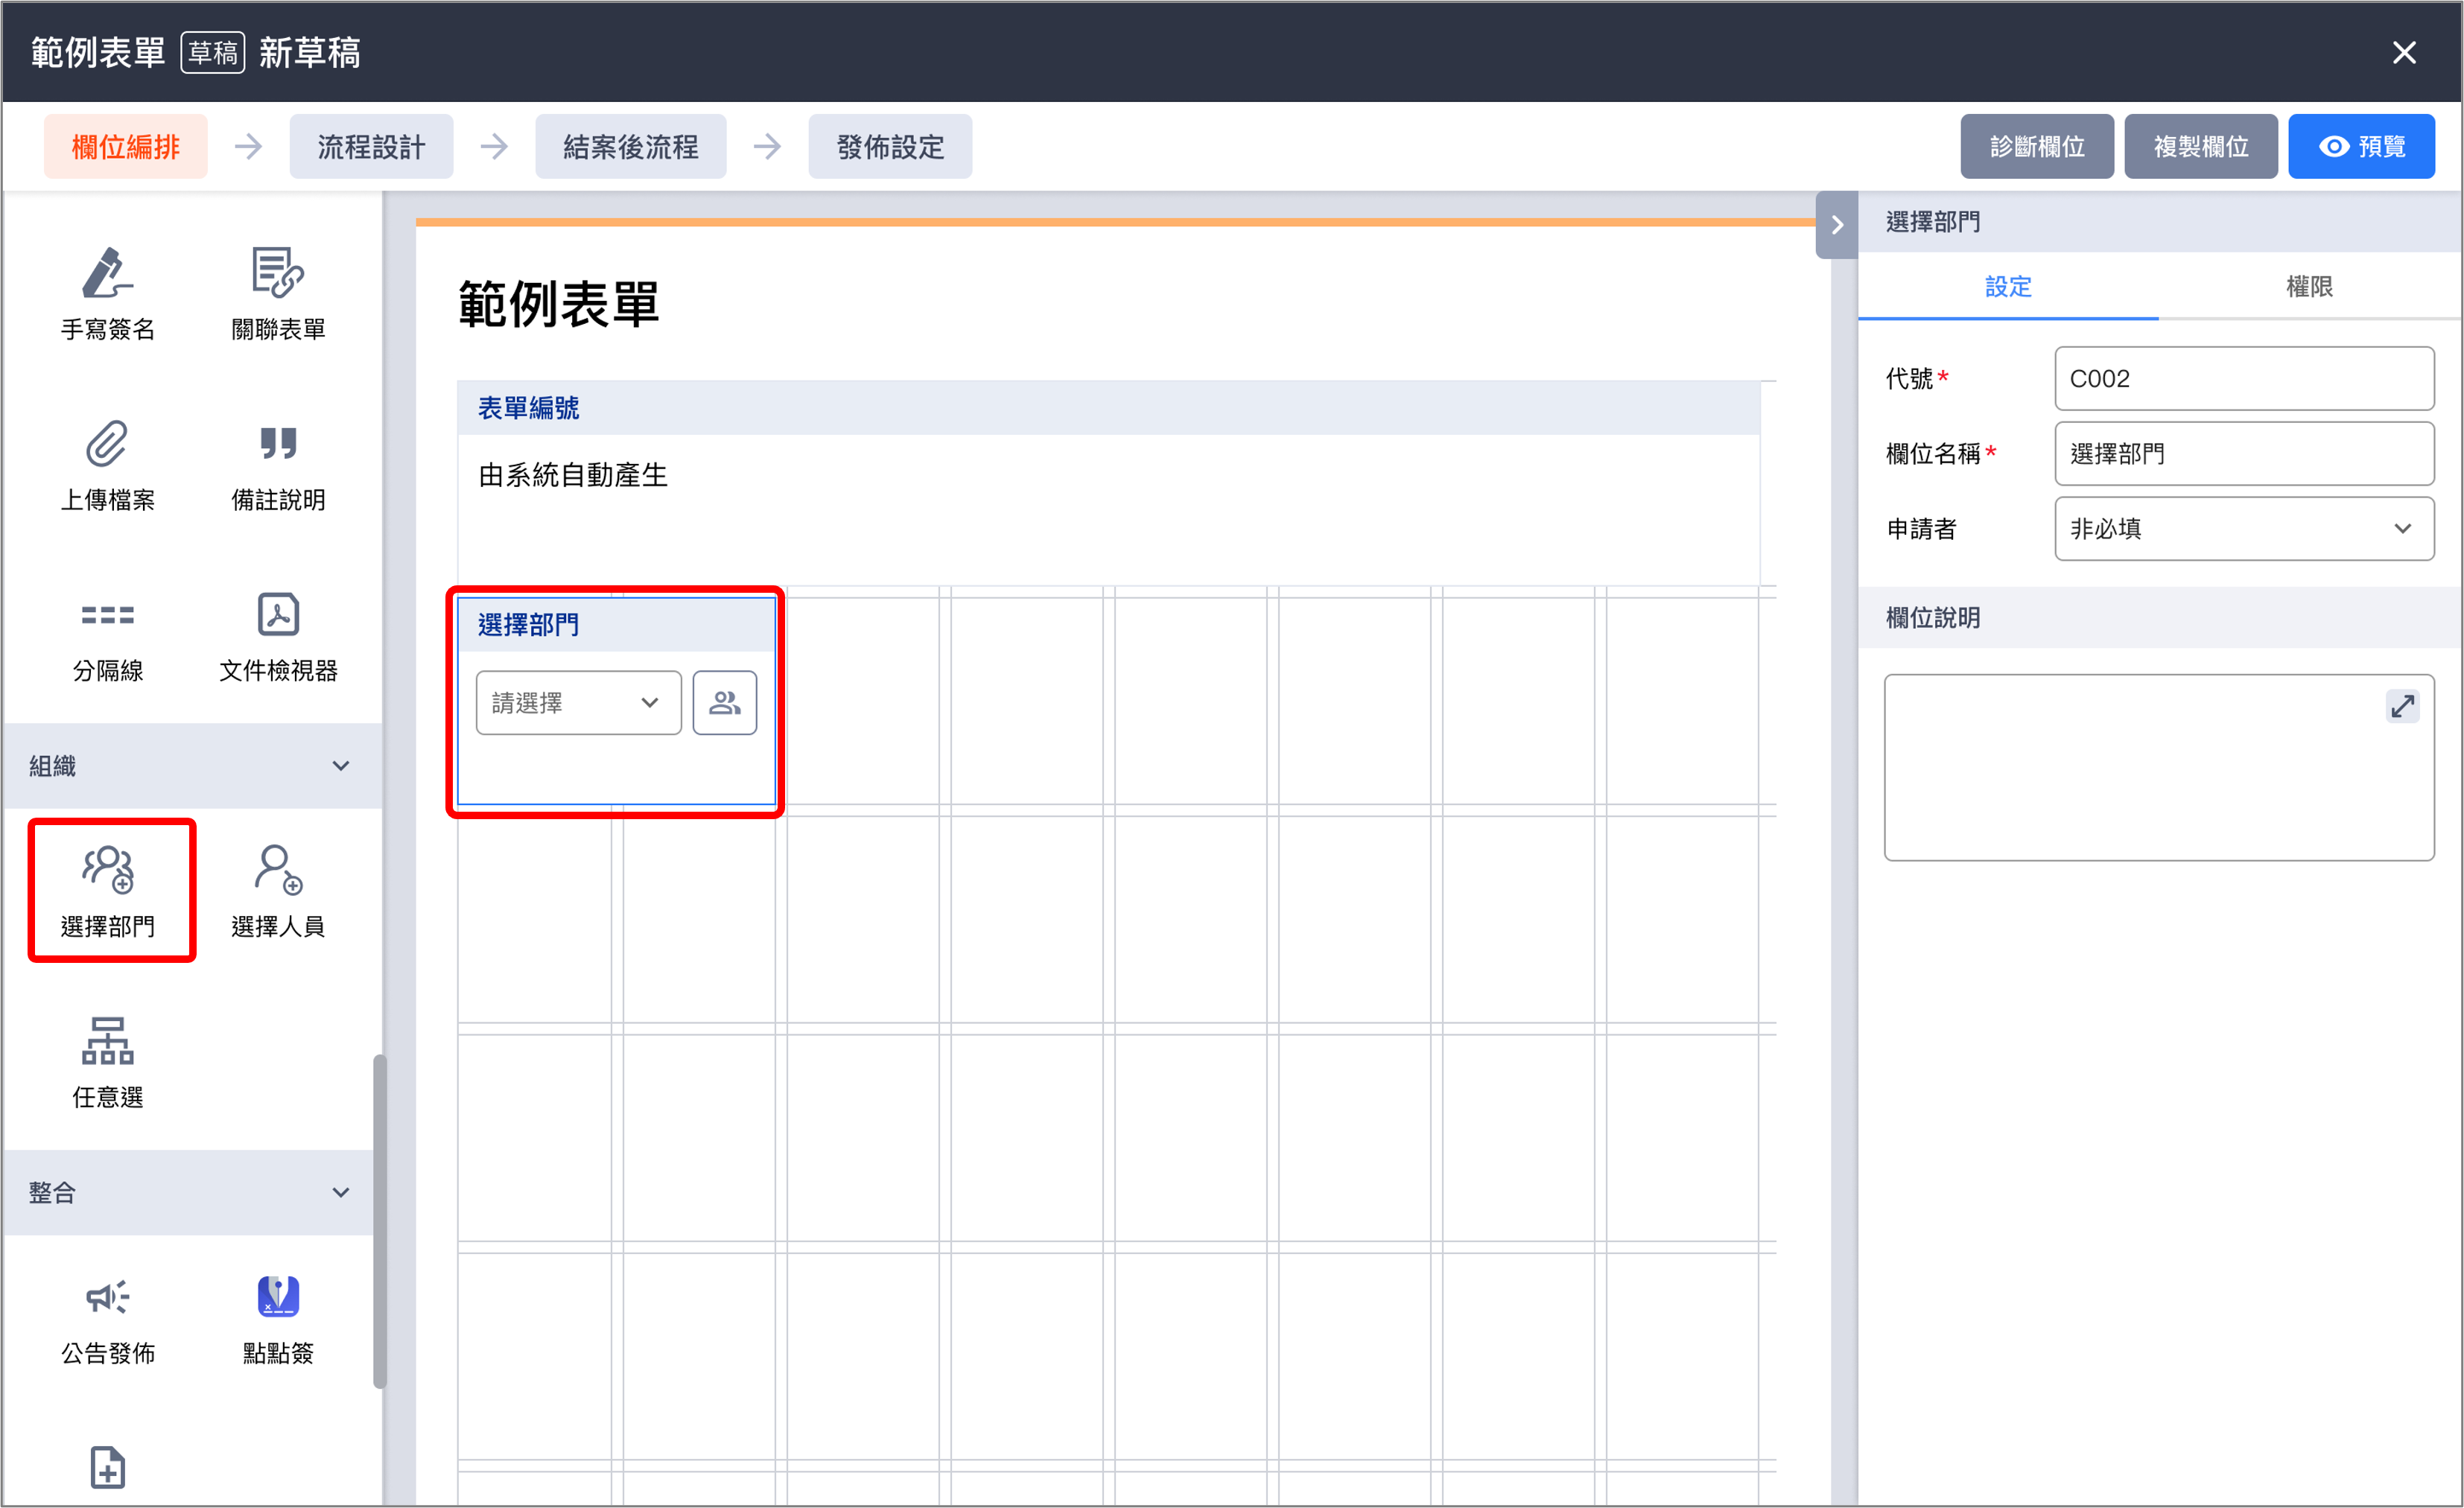Click the 範例表單 form title
Screen dimensions: 2464x1508
[x=559, y=304]
